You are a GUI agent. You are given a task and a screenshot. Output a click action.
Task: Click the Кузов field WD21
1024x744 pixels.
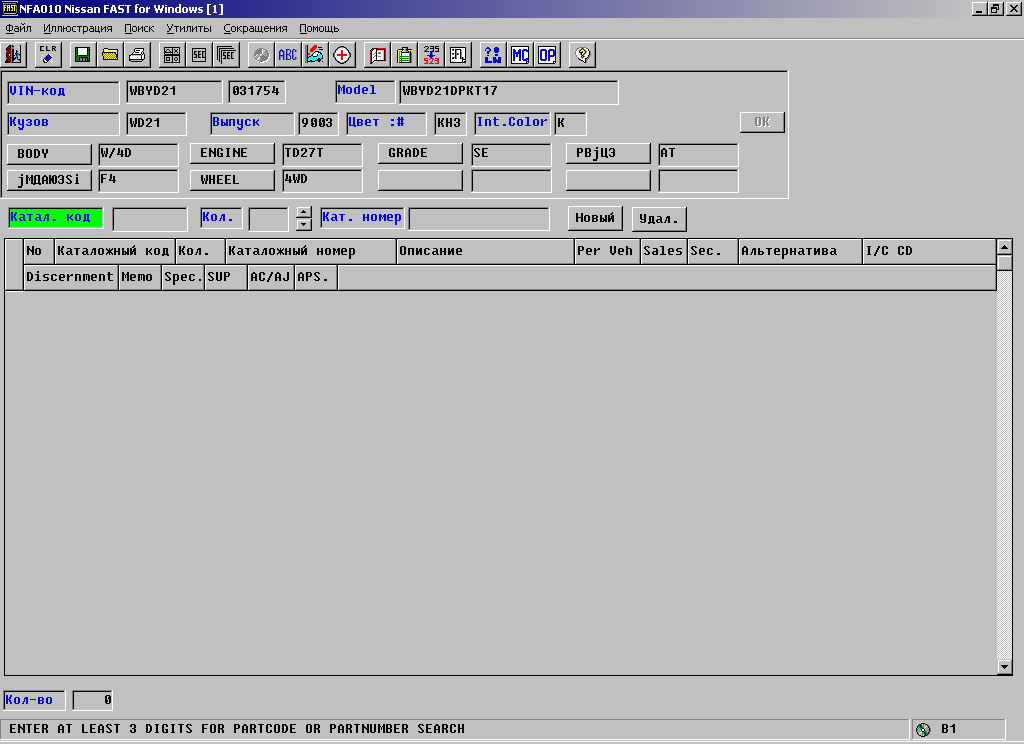[x=156, y=123]
